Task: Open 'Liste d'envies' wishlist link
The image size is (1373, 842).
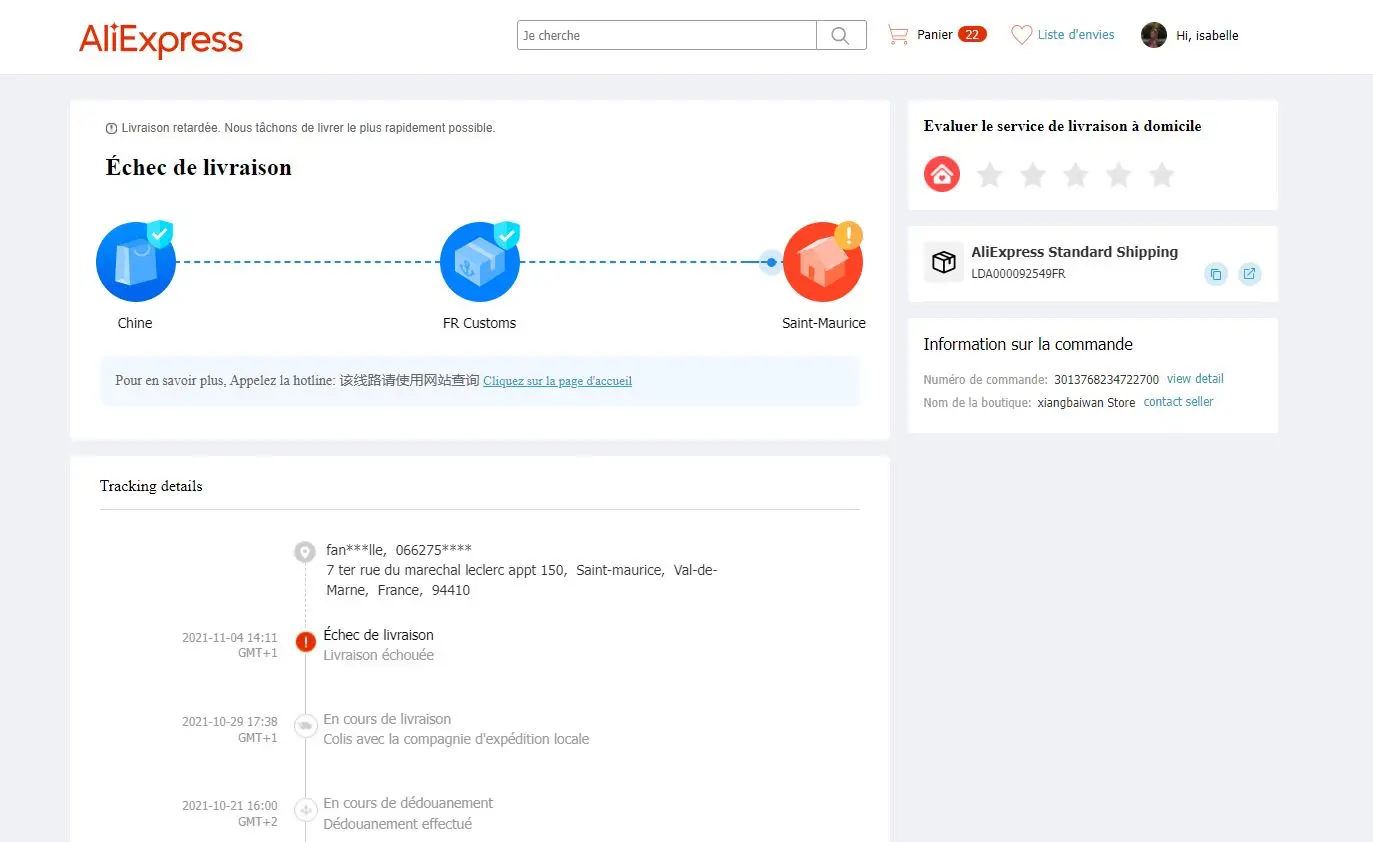Action: point(1076,35)
